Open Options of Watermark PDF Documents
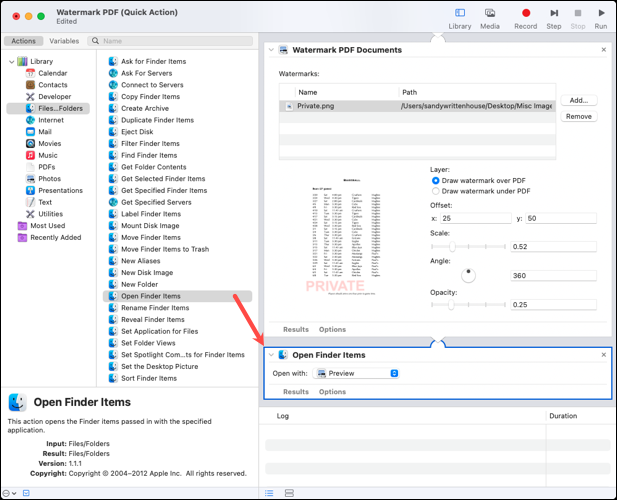The width and height of the screenshot is (617, 500). (x=332, y=330)
